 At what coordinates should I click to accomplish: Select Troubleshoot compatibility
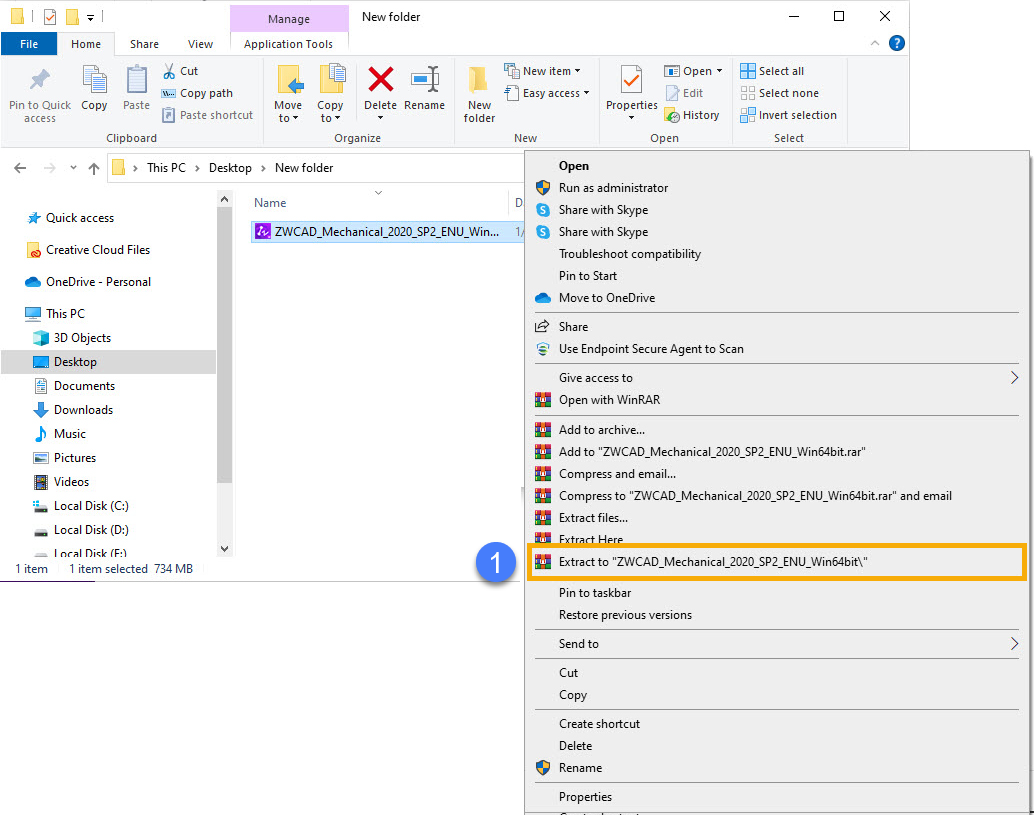[630, 255]
